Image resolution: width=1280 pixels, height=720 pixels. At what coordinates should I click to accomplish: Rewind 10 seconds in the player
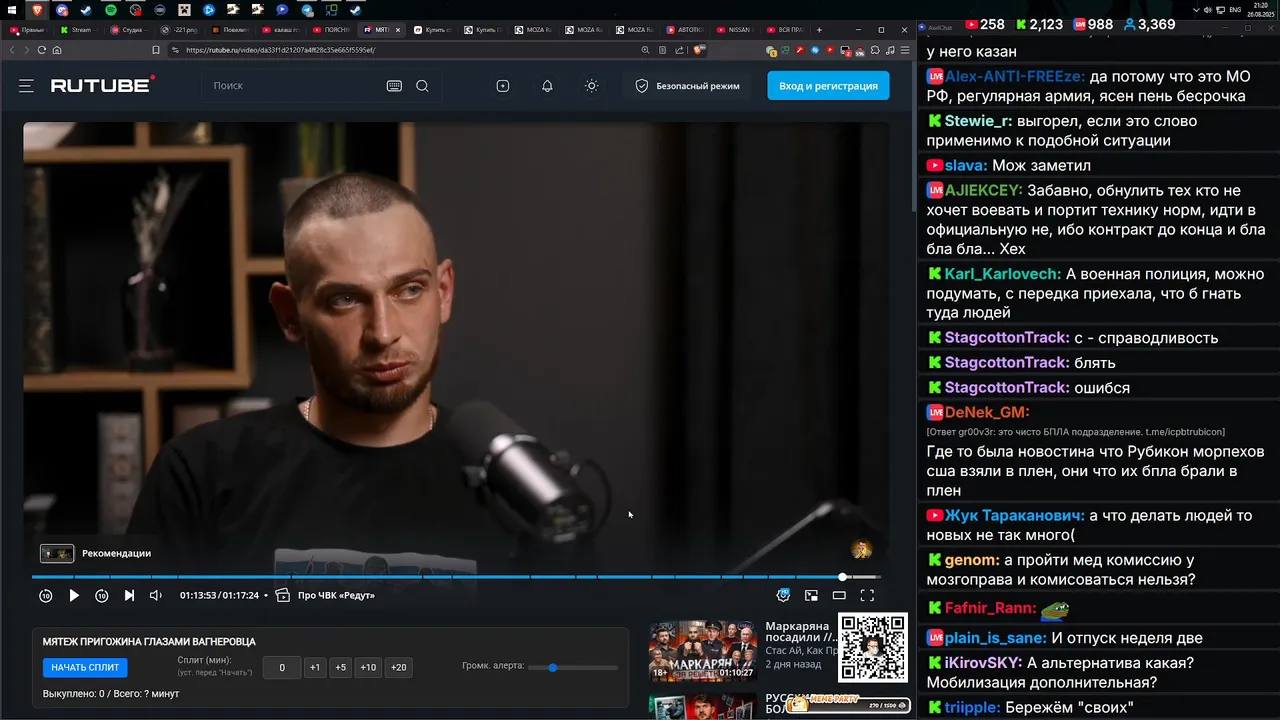pos(46,595)
